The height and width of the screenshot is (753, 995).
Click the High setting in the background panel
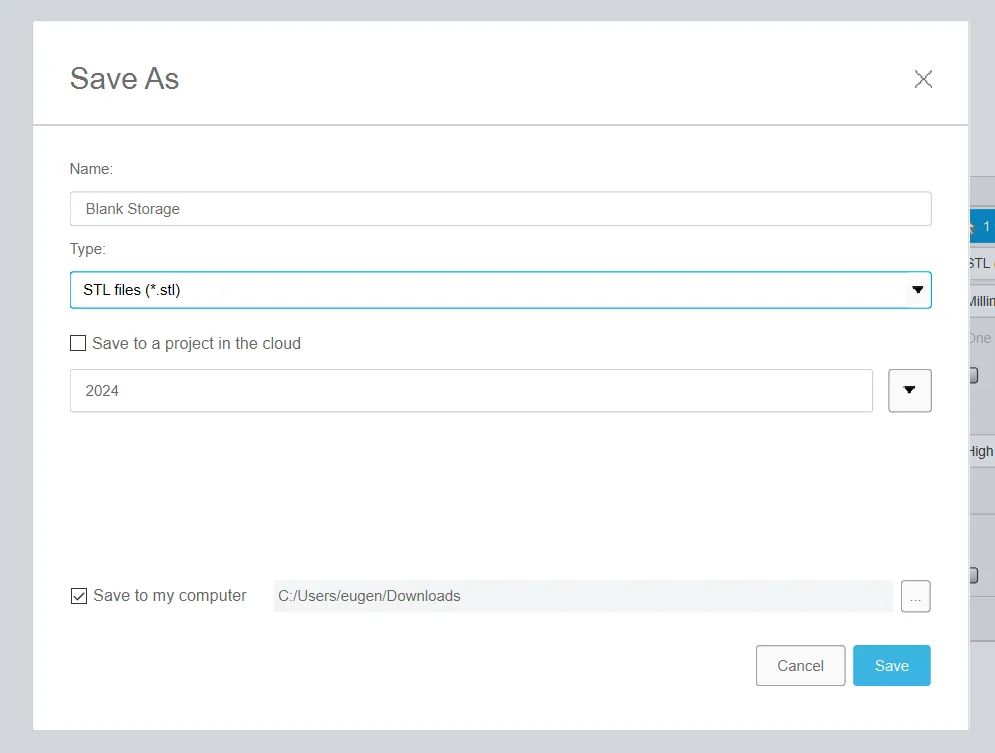click(x=980, y=451)
